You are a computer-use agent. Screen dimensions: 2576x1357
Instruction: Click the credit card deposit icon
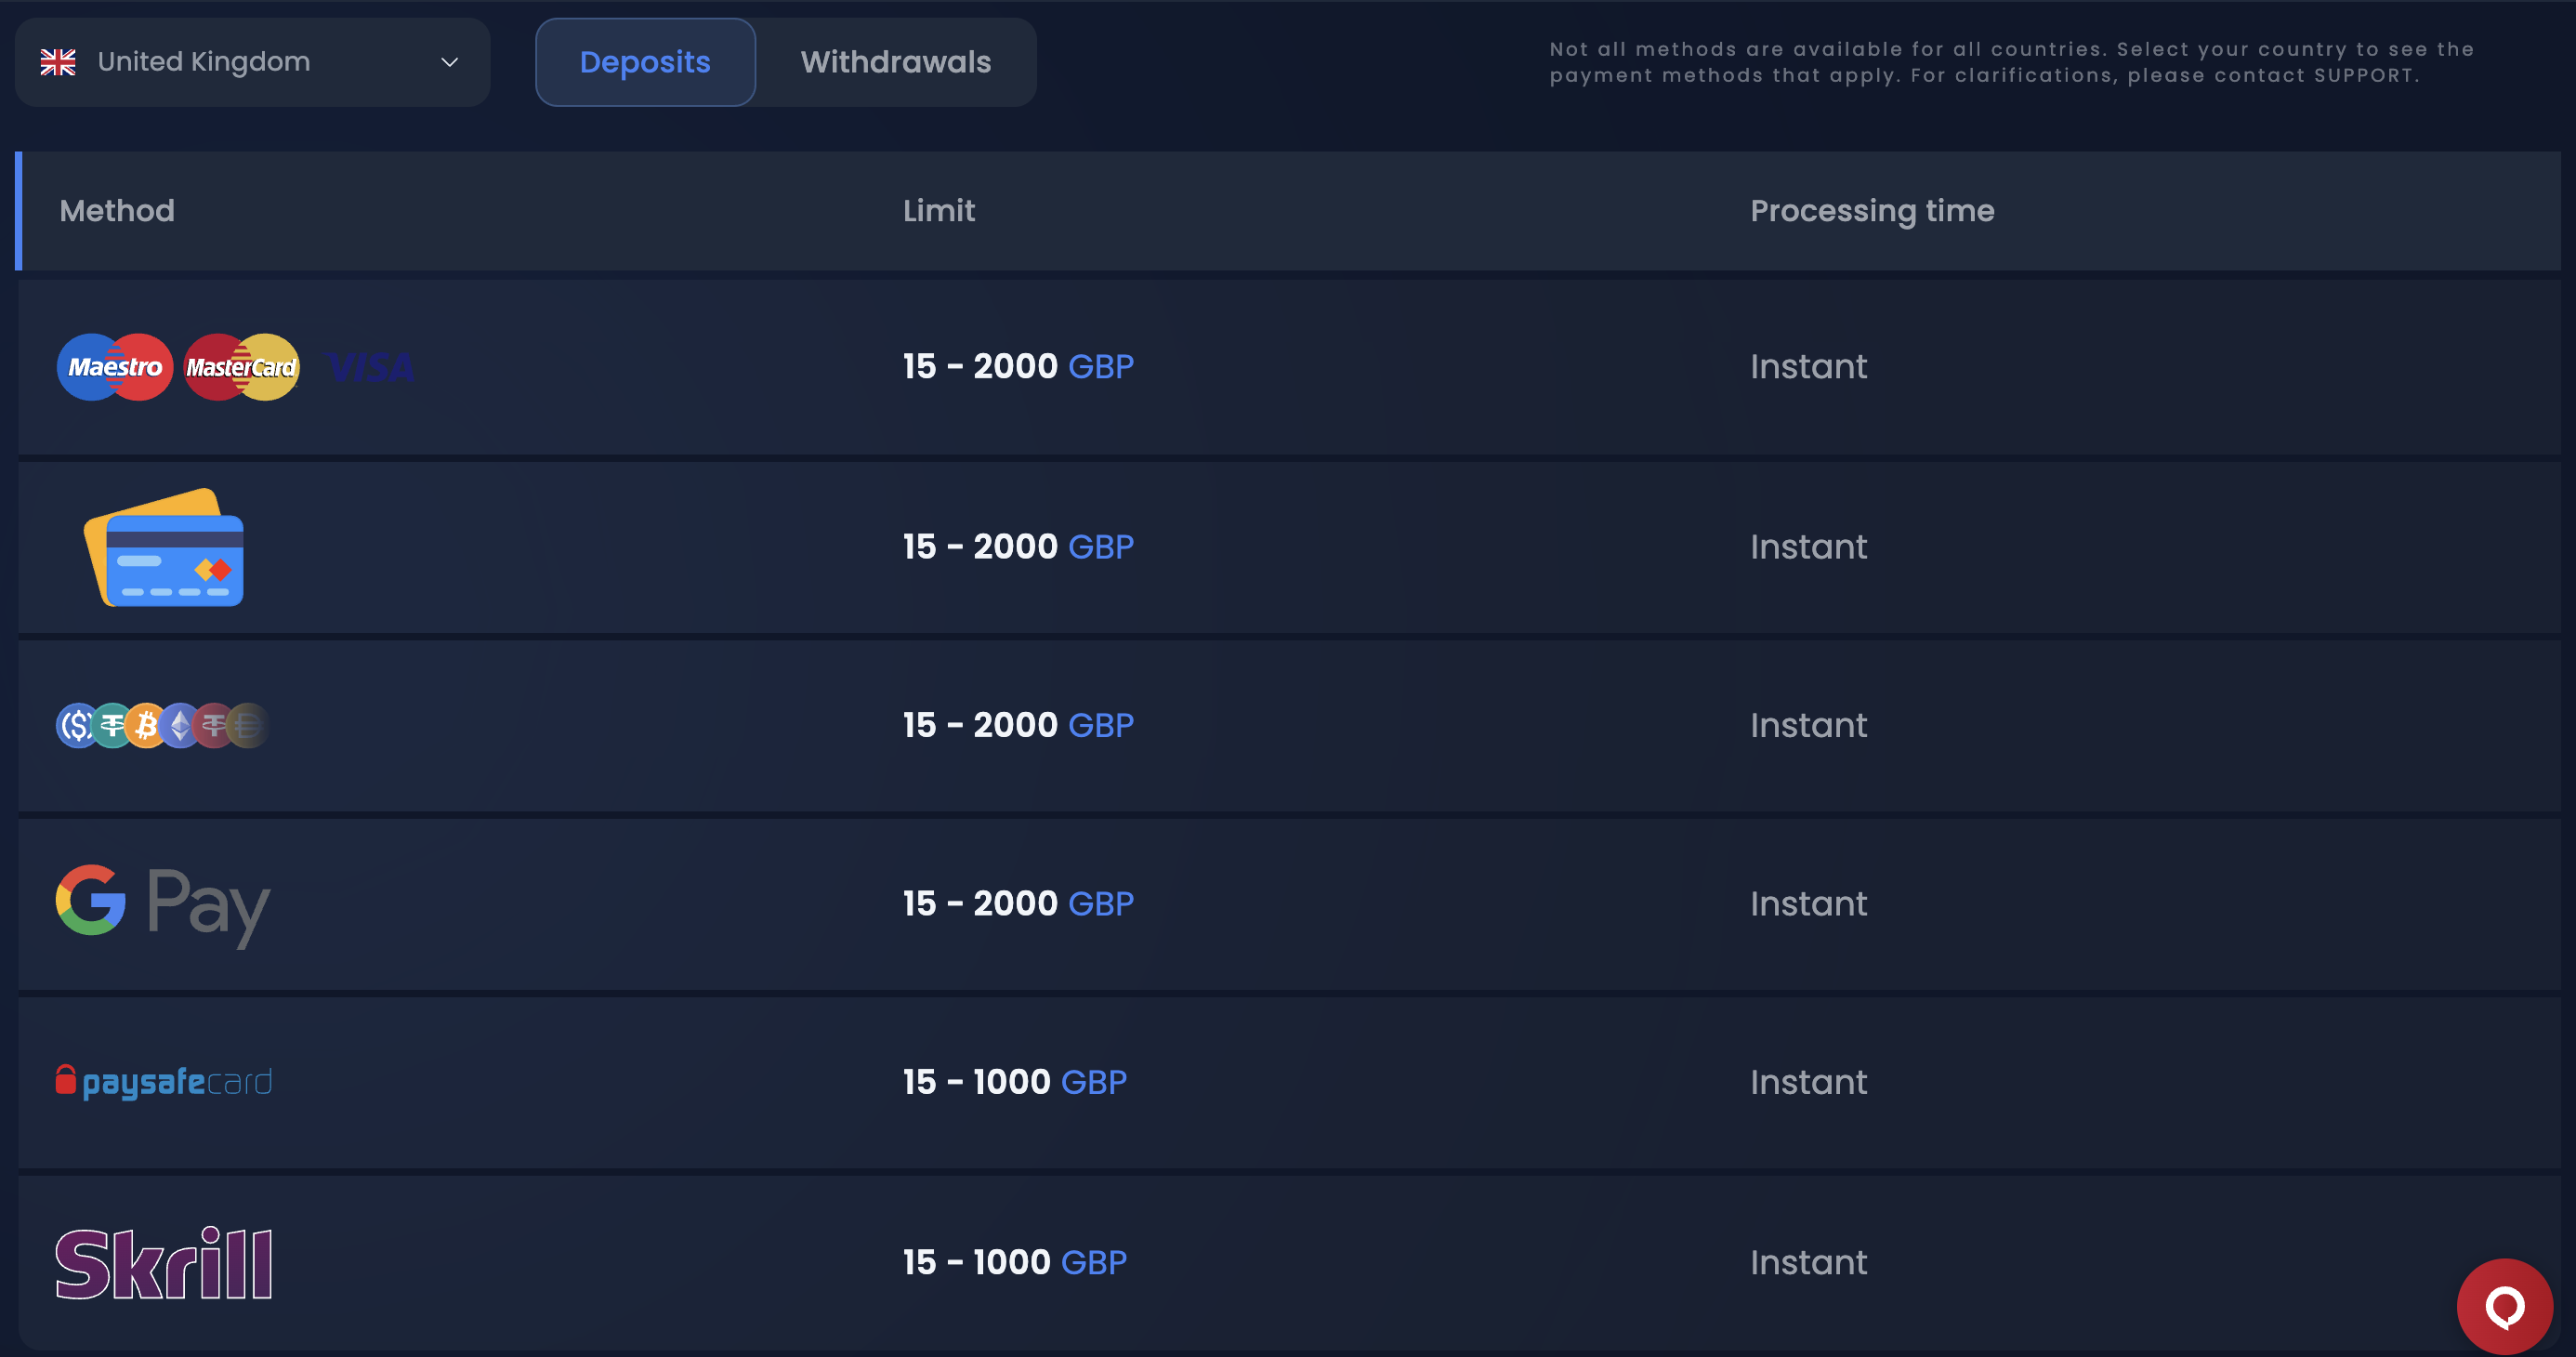tap(164, 546)
